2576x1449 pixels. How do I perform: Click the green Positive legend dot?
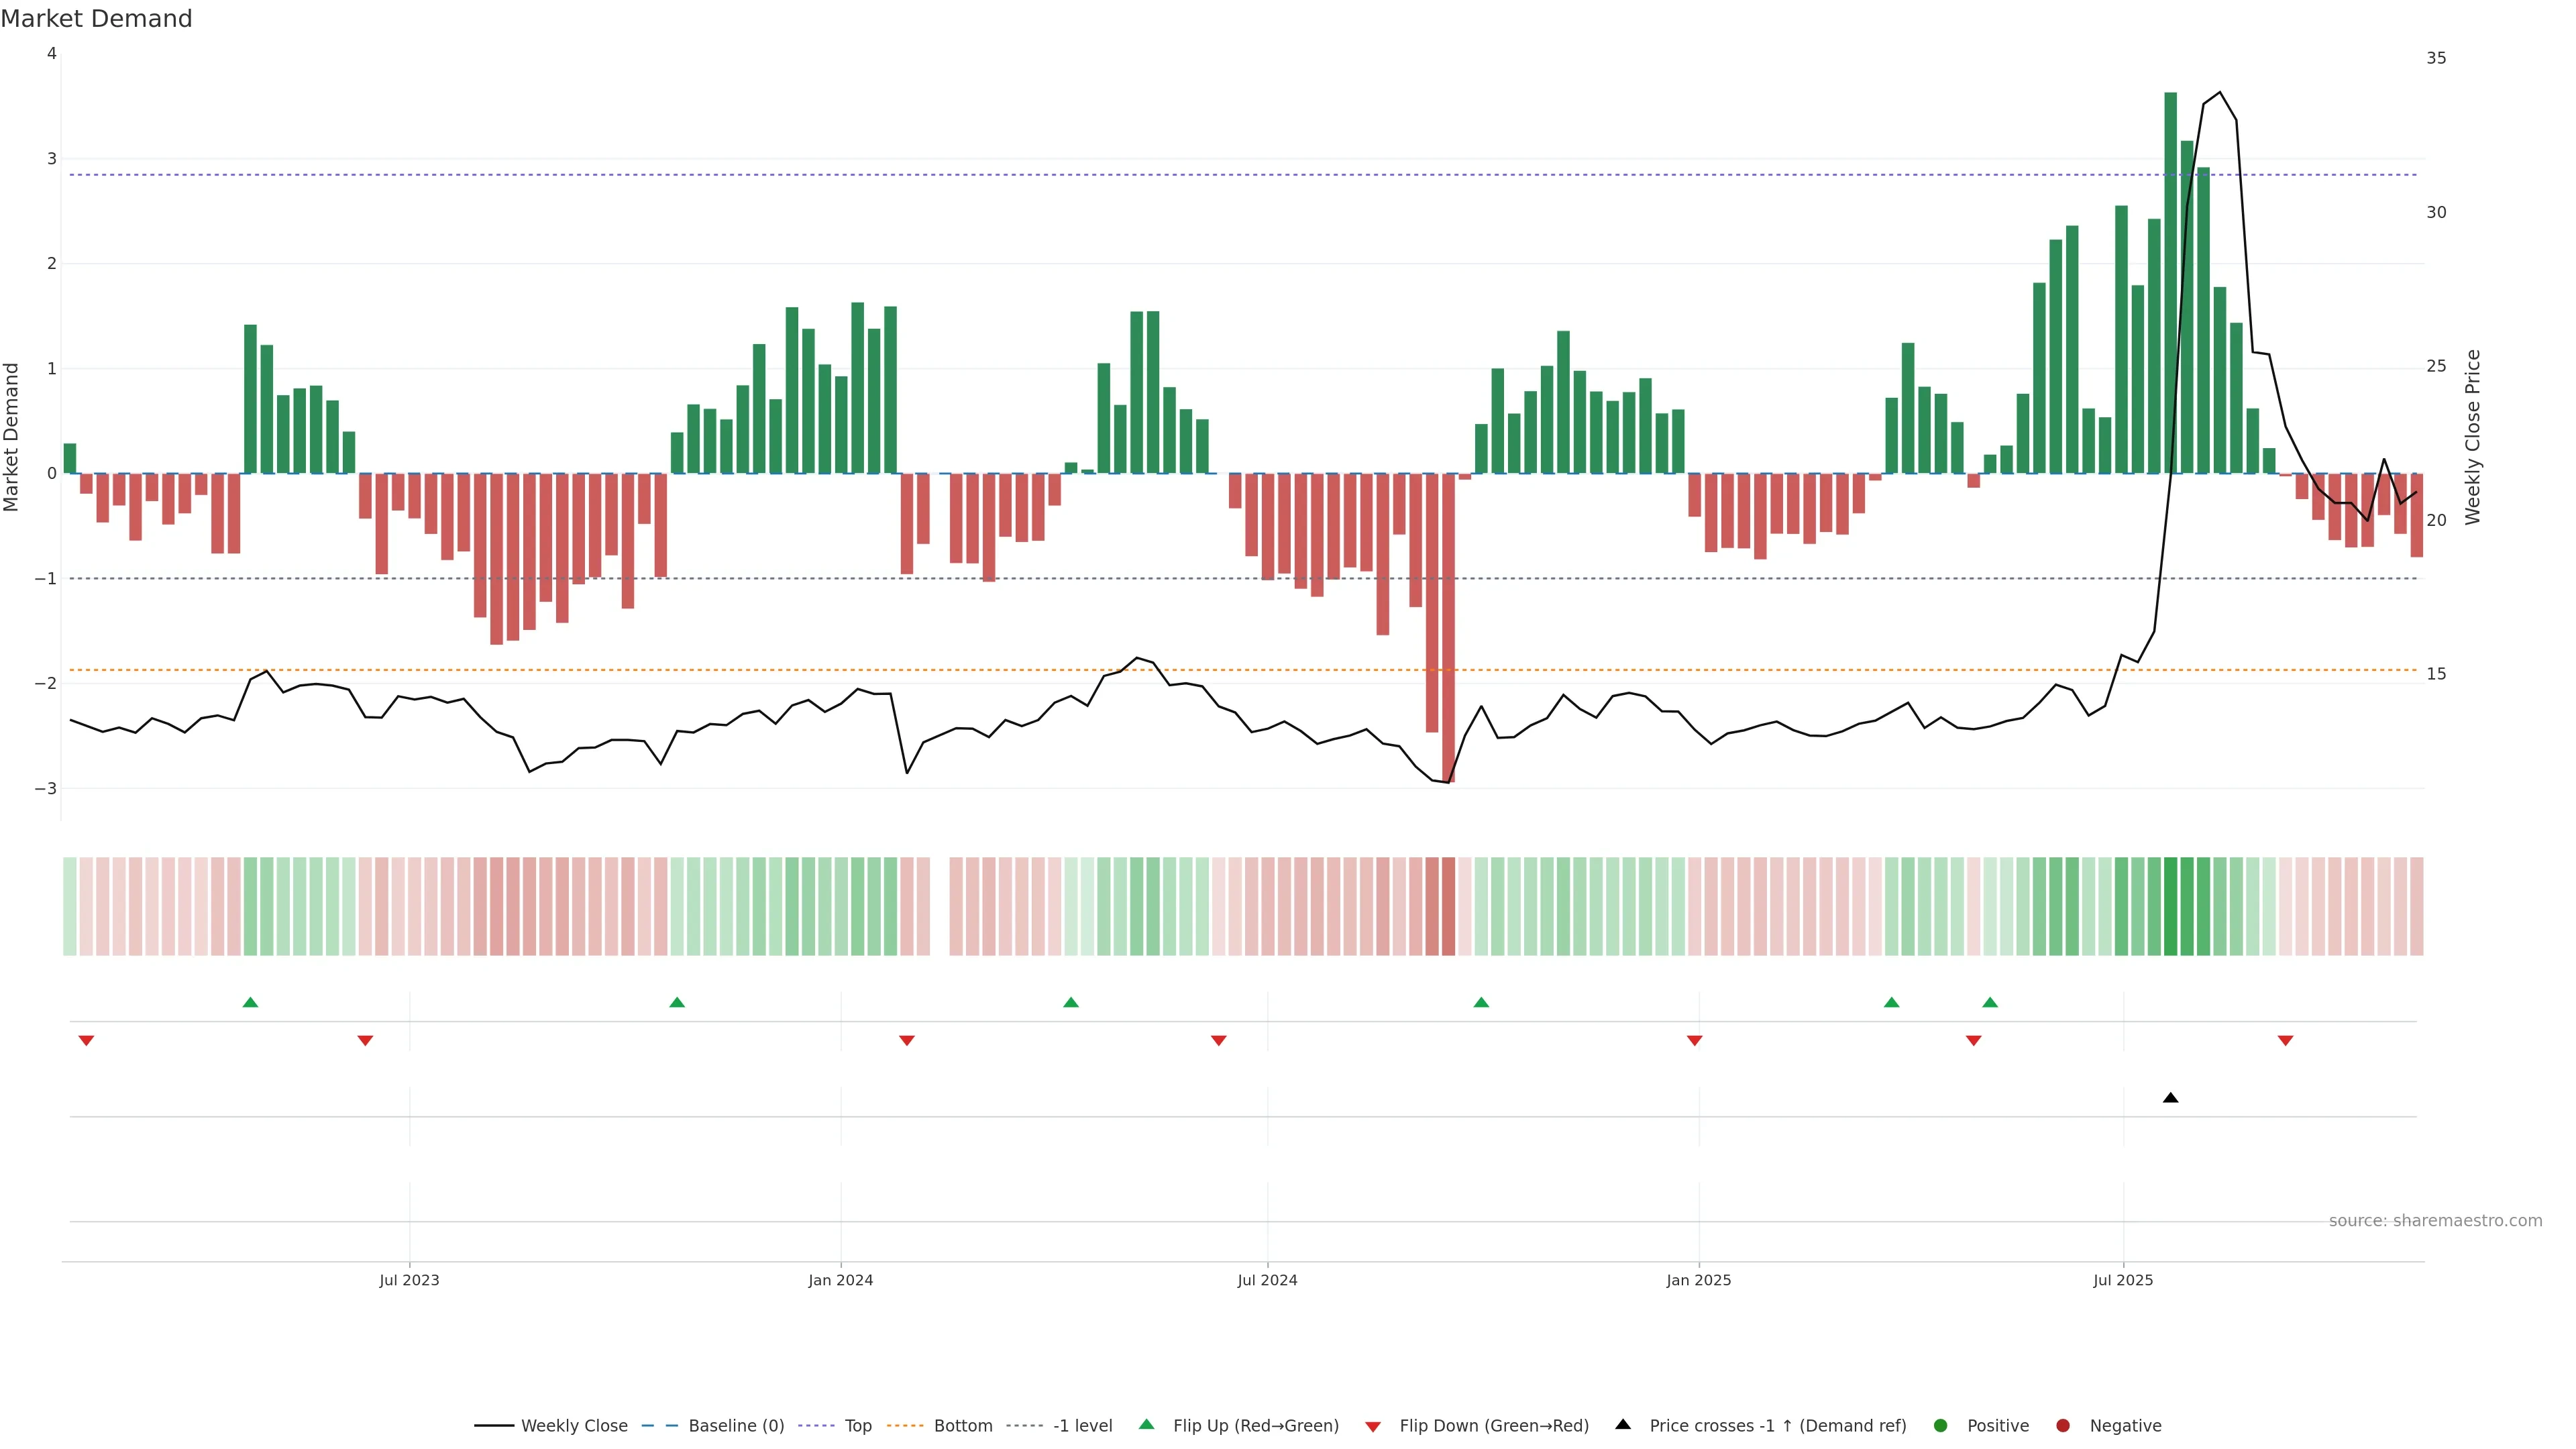[1940, 1425]
